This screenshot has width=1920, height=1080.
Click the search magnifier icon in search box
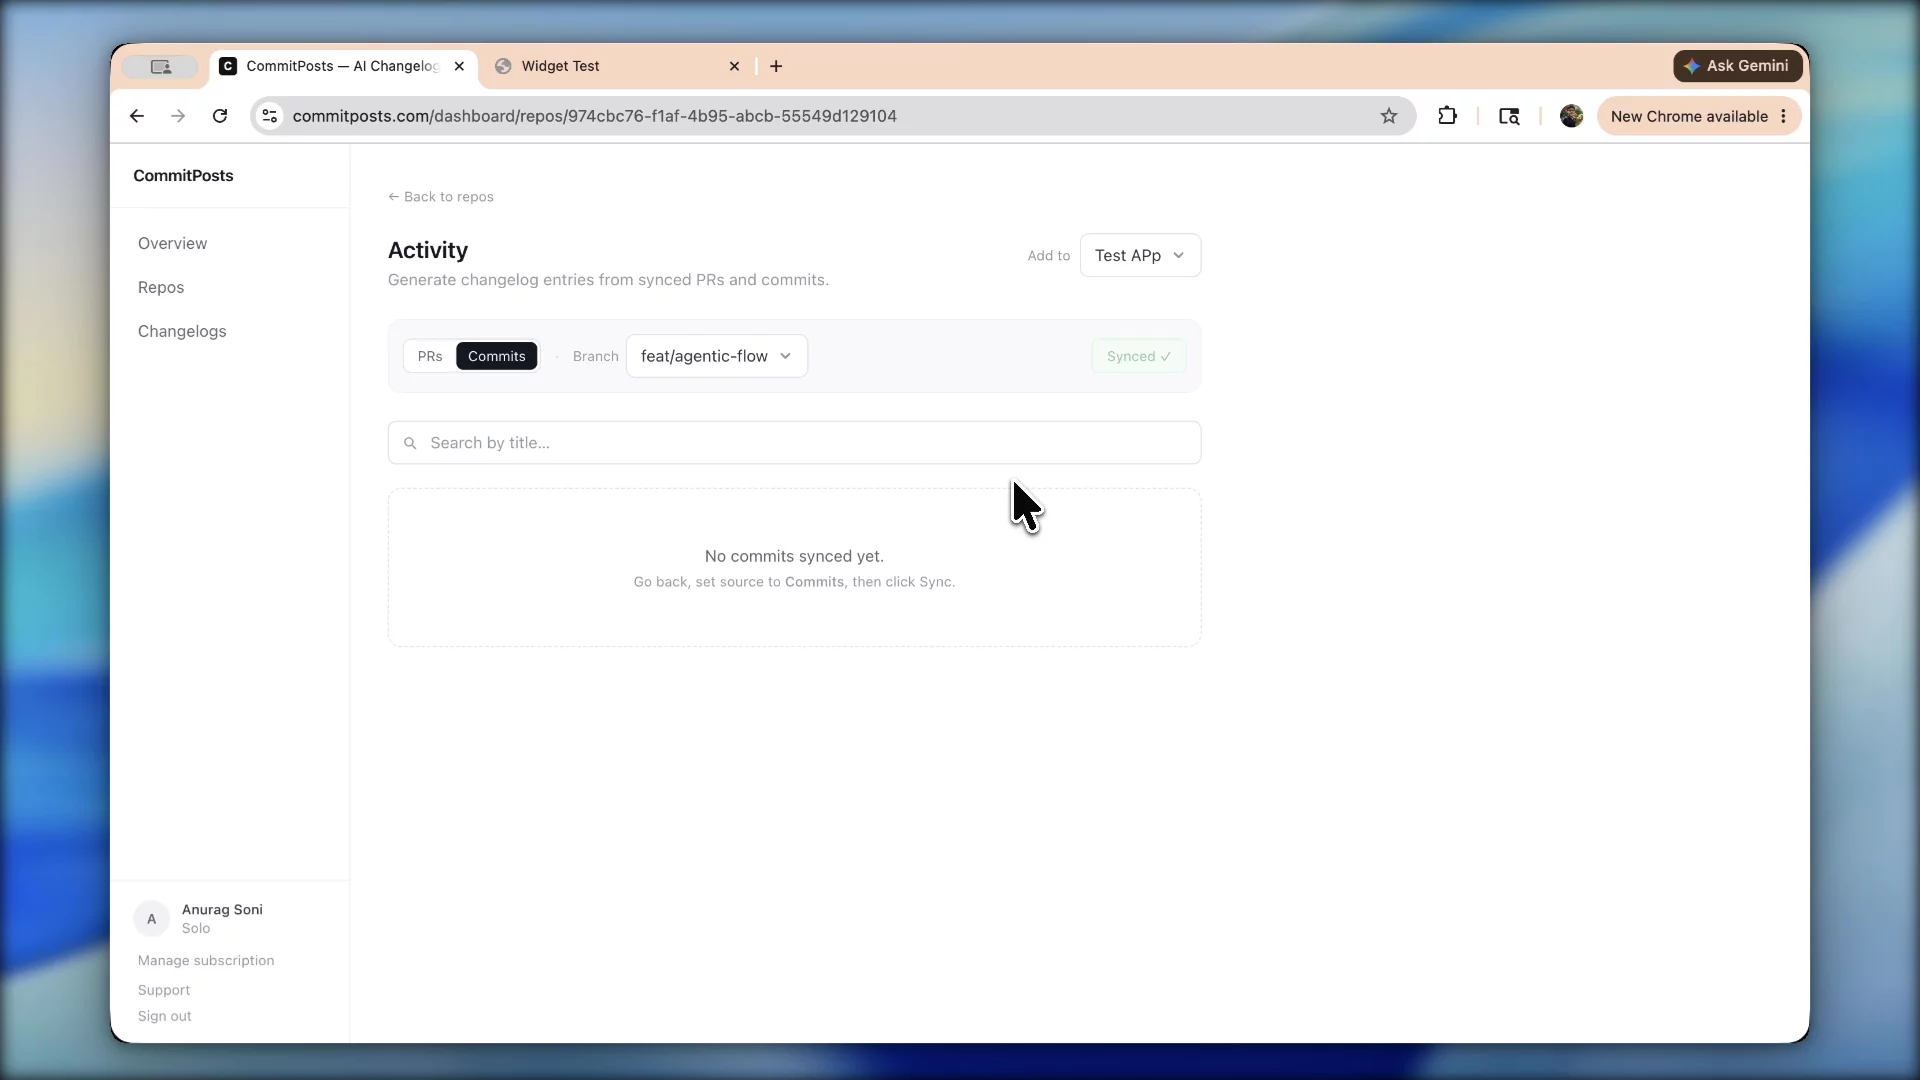(x=410, y=443)
